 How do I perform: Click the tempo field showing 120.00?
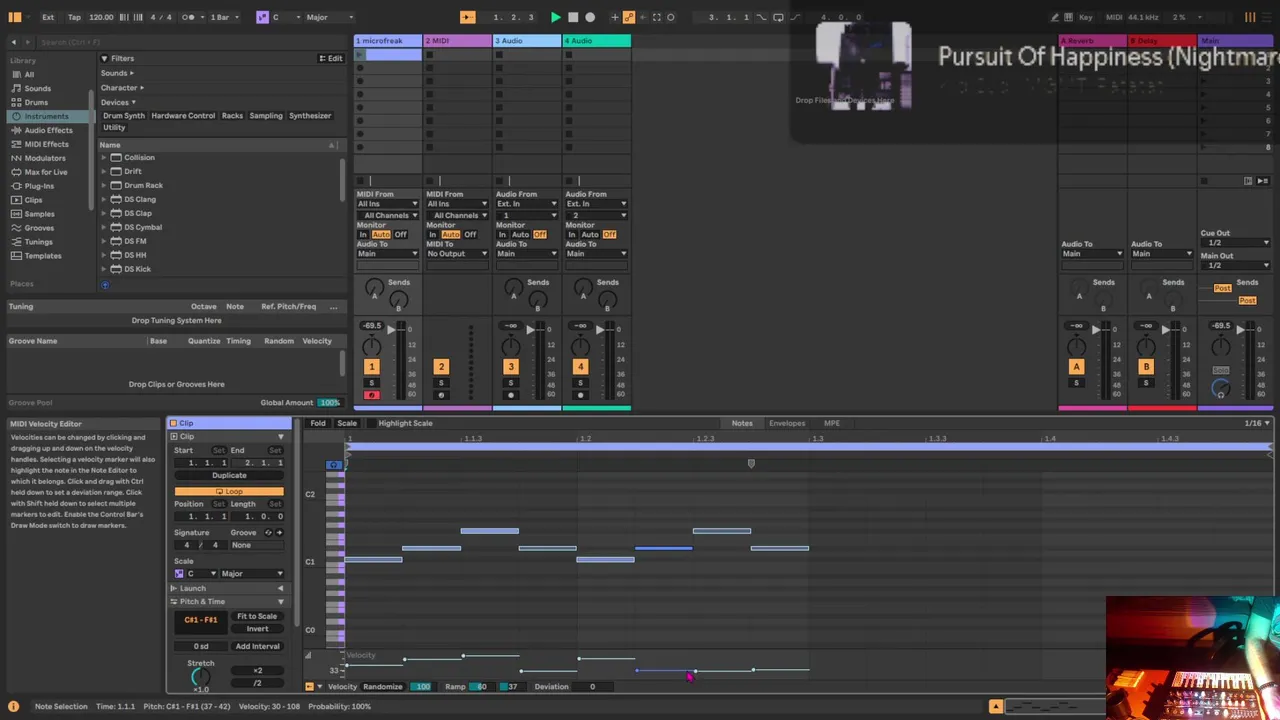pos(100,17)
